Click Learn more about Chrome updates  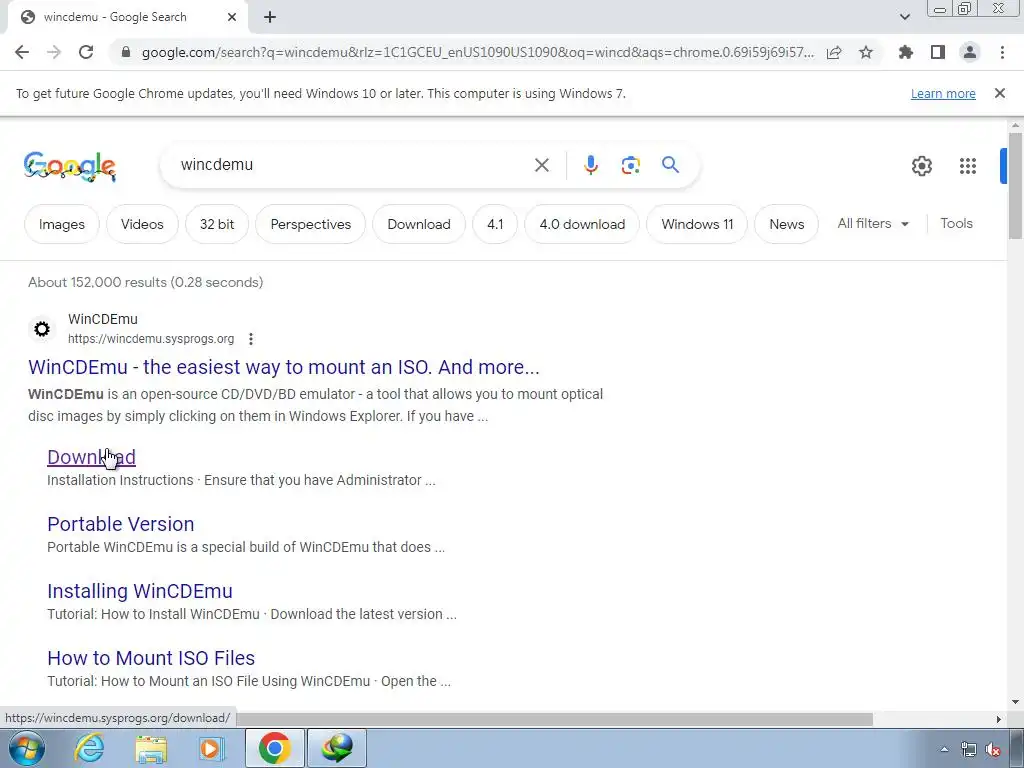[x=943, y=93]
